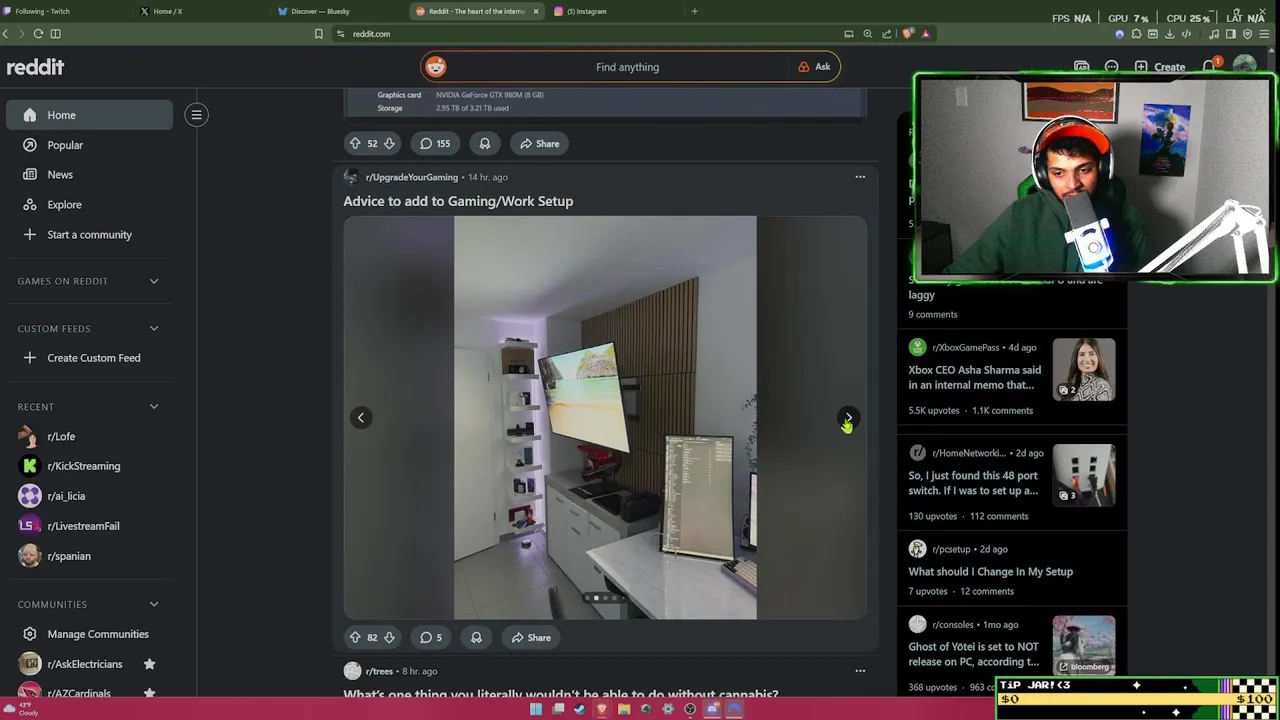The image size is (1280, 720).
Task: Select Home in the left sidebar
Action: [x=89, y=115]
